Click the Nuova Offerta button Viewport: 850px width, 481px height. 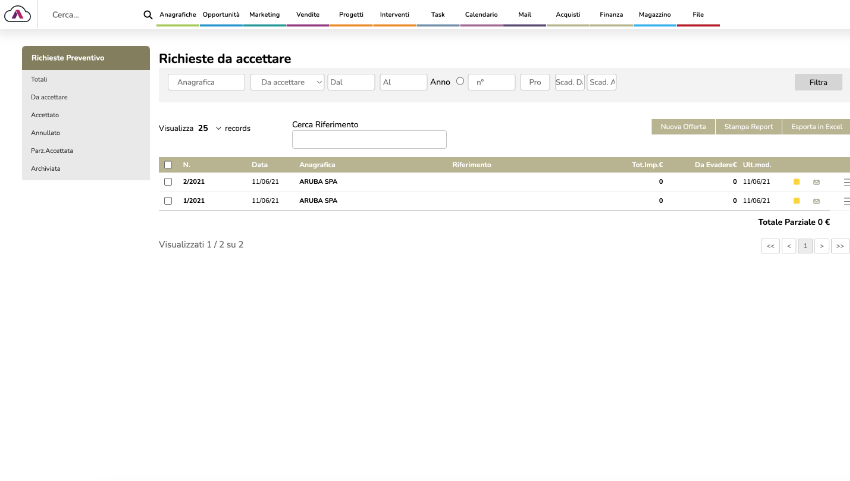click(x=682, y=127)
